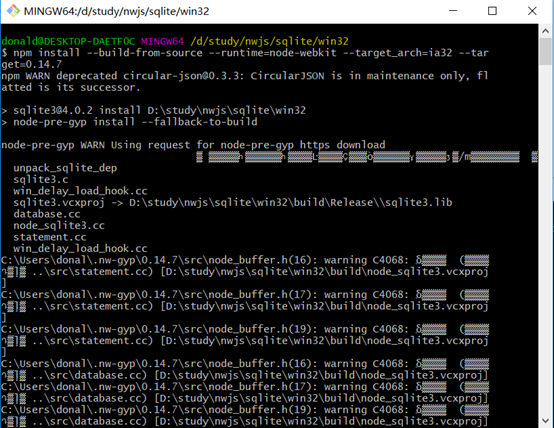
Task: Click 'node_buffer.h(19)' warning above statement.cc line
Action: tap(245, 329)
